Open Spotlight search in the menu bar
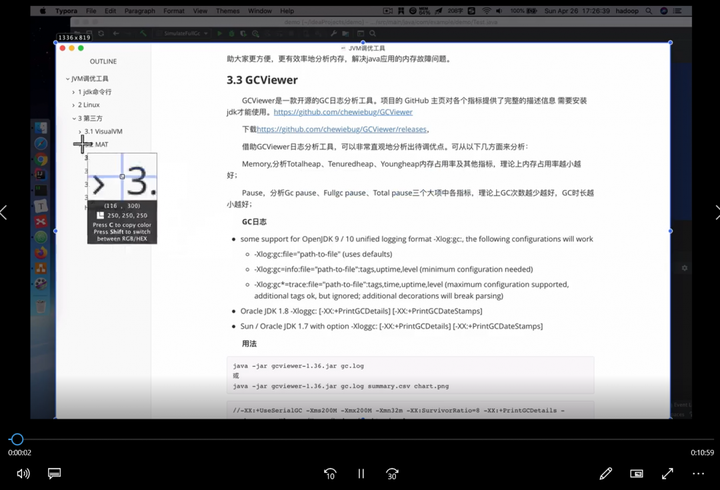The width and height of the screenshot is (720, 490). click(x=648, y=11)
